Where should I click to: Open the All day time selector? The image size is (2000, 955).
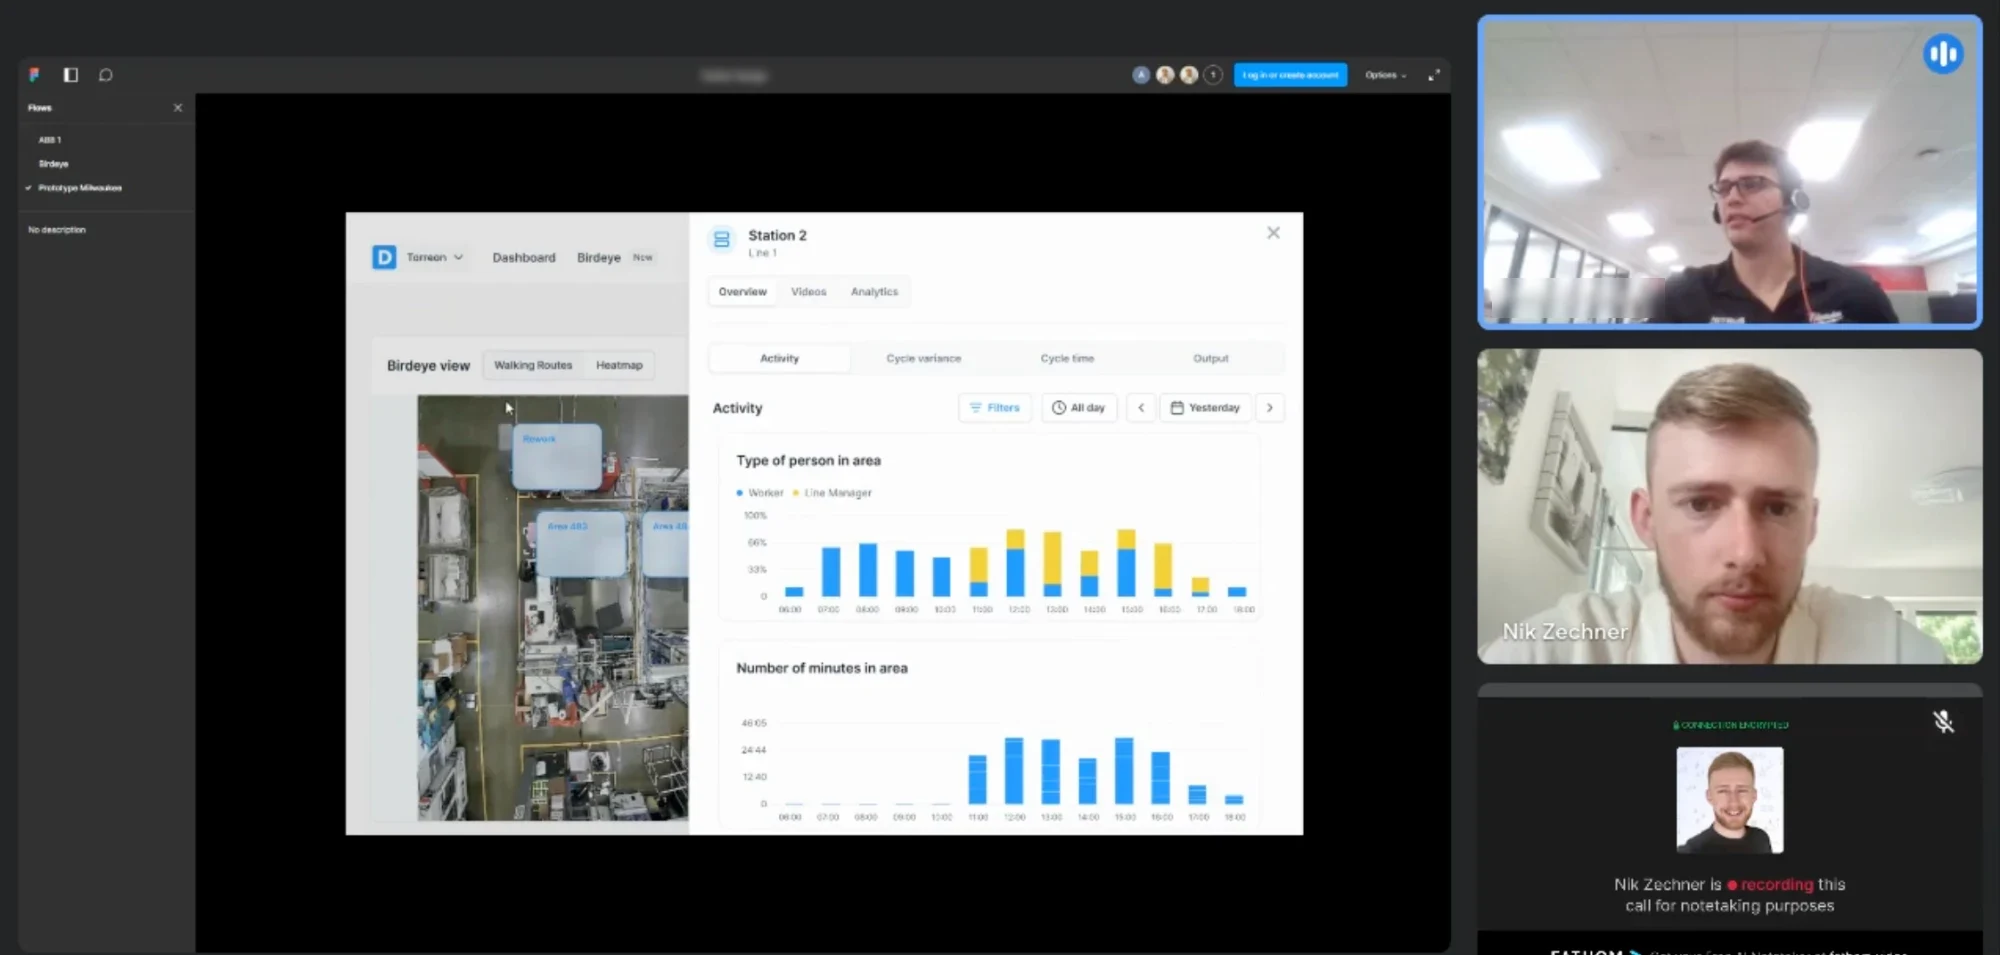1079,408
